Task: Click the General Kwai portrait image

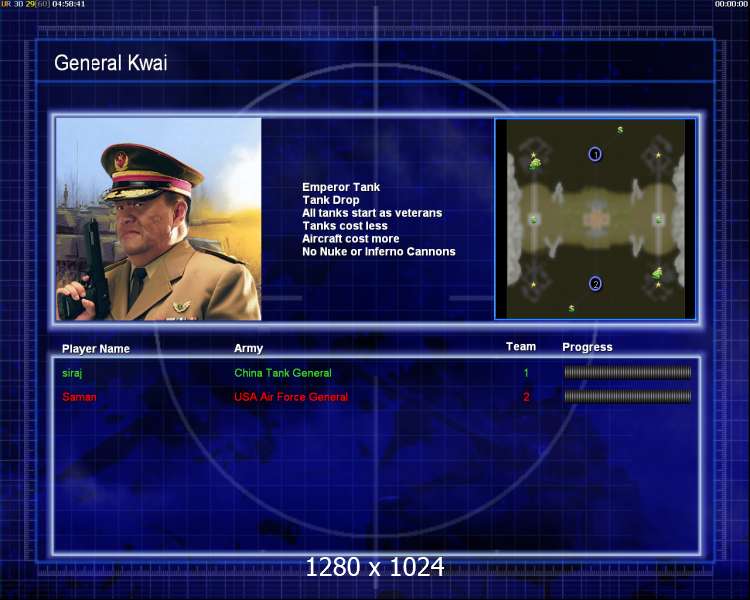Action: coord(159,219)
